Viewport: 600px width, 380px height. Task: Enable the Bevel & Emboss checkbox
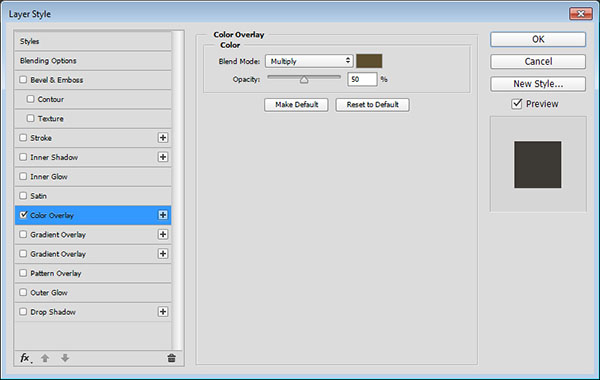(x=23, y=80)
